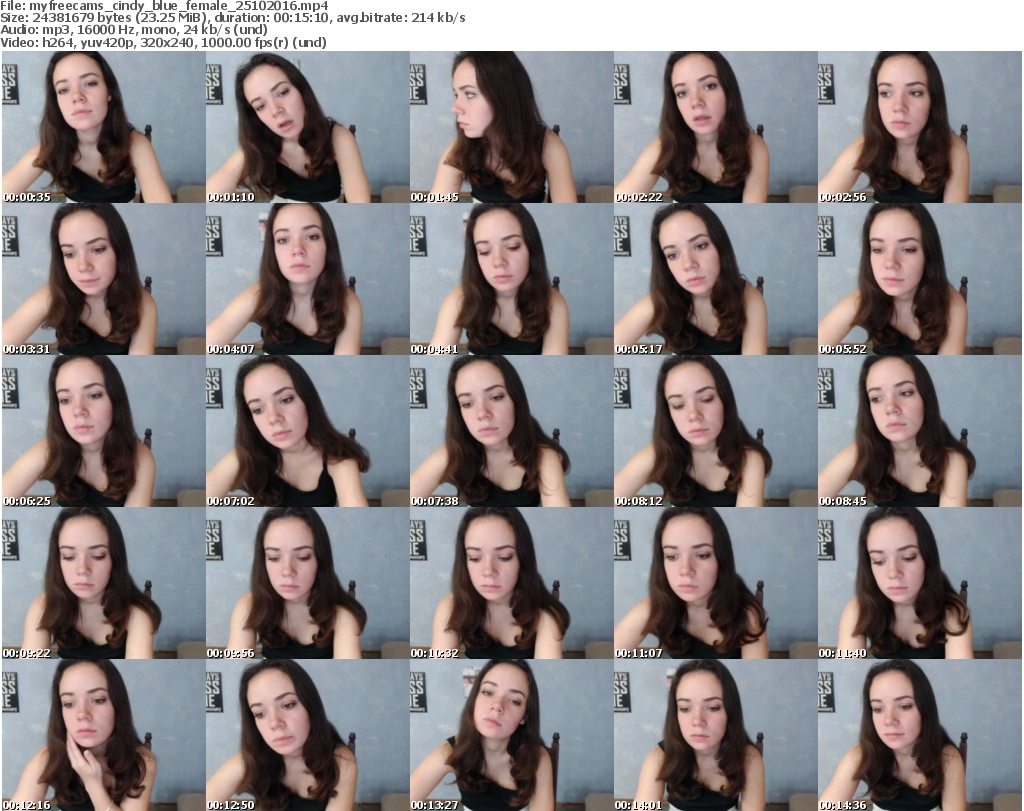The height and width of the screenshot is (811, 1024).
Task: Select the 00:07:38 preview frame
Action: (x=511, y=431)
